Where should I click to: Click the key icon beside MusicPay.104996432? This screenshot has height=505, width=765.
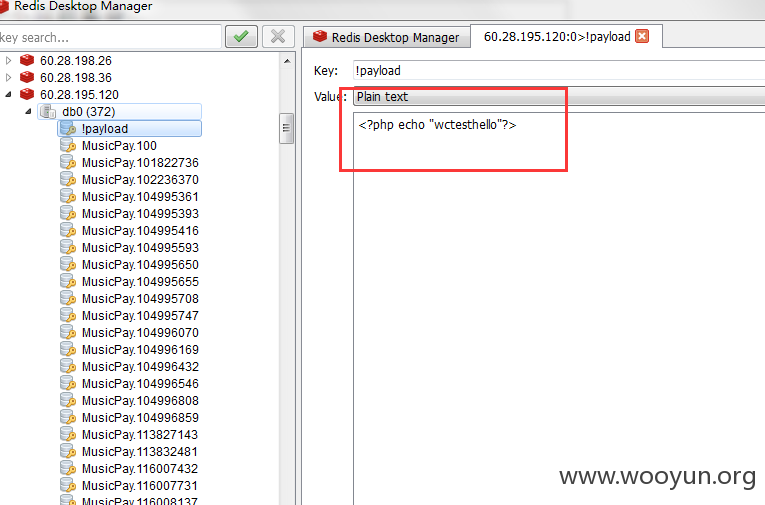[x=68, y=366]
